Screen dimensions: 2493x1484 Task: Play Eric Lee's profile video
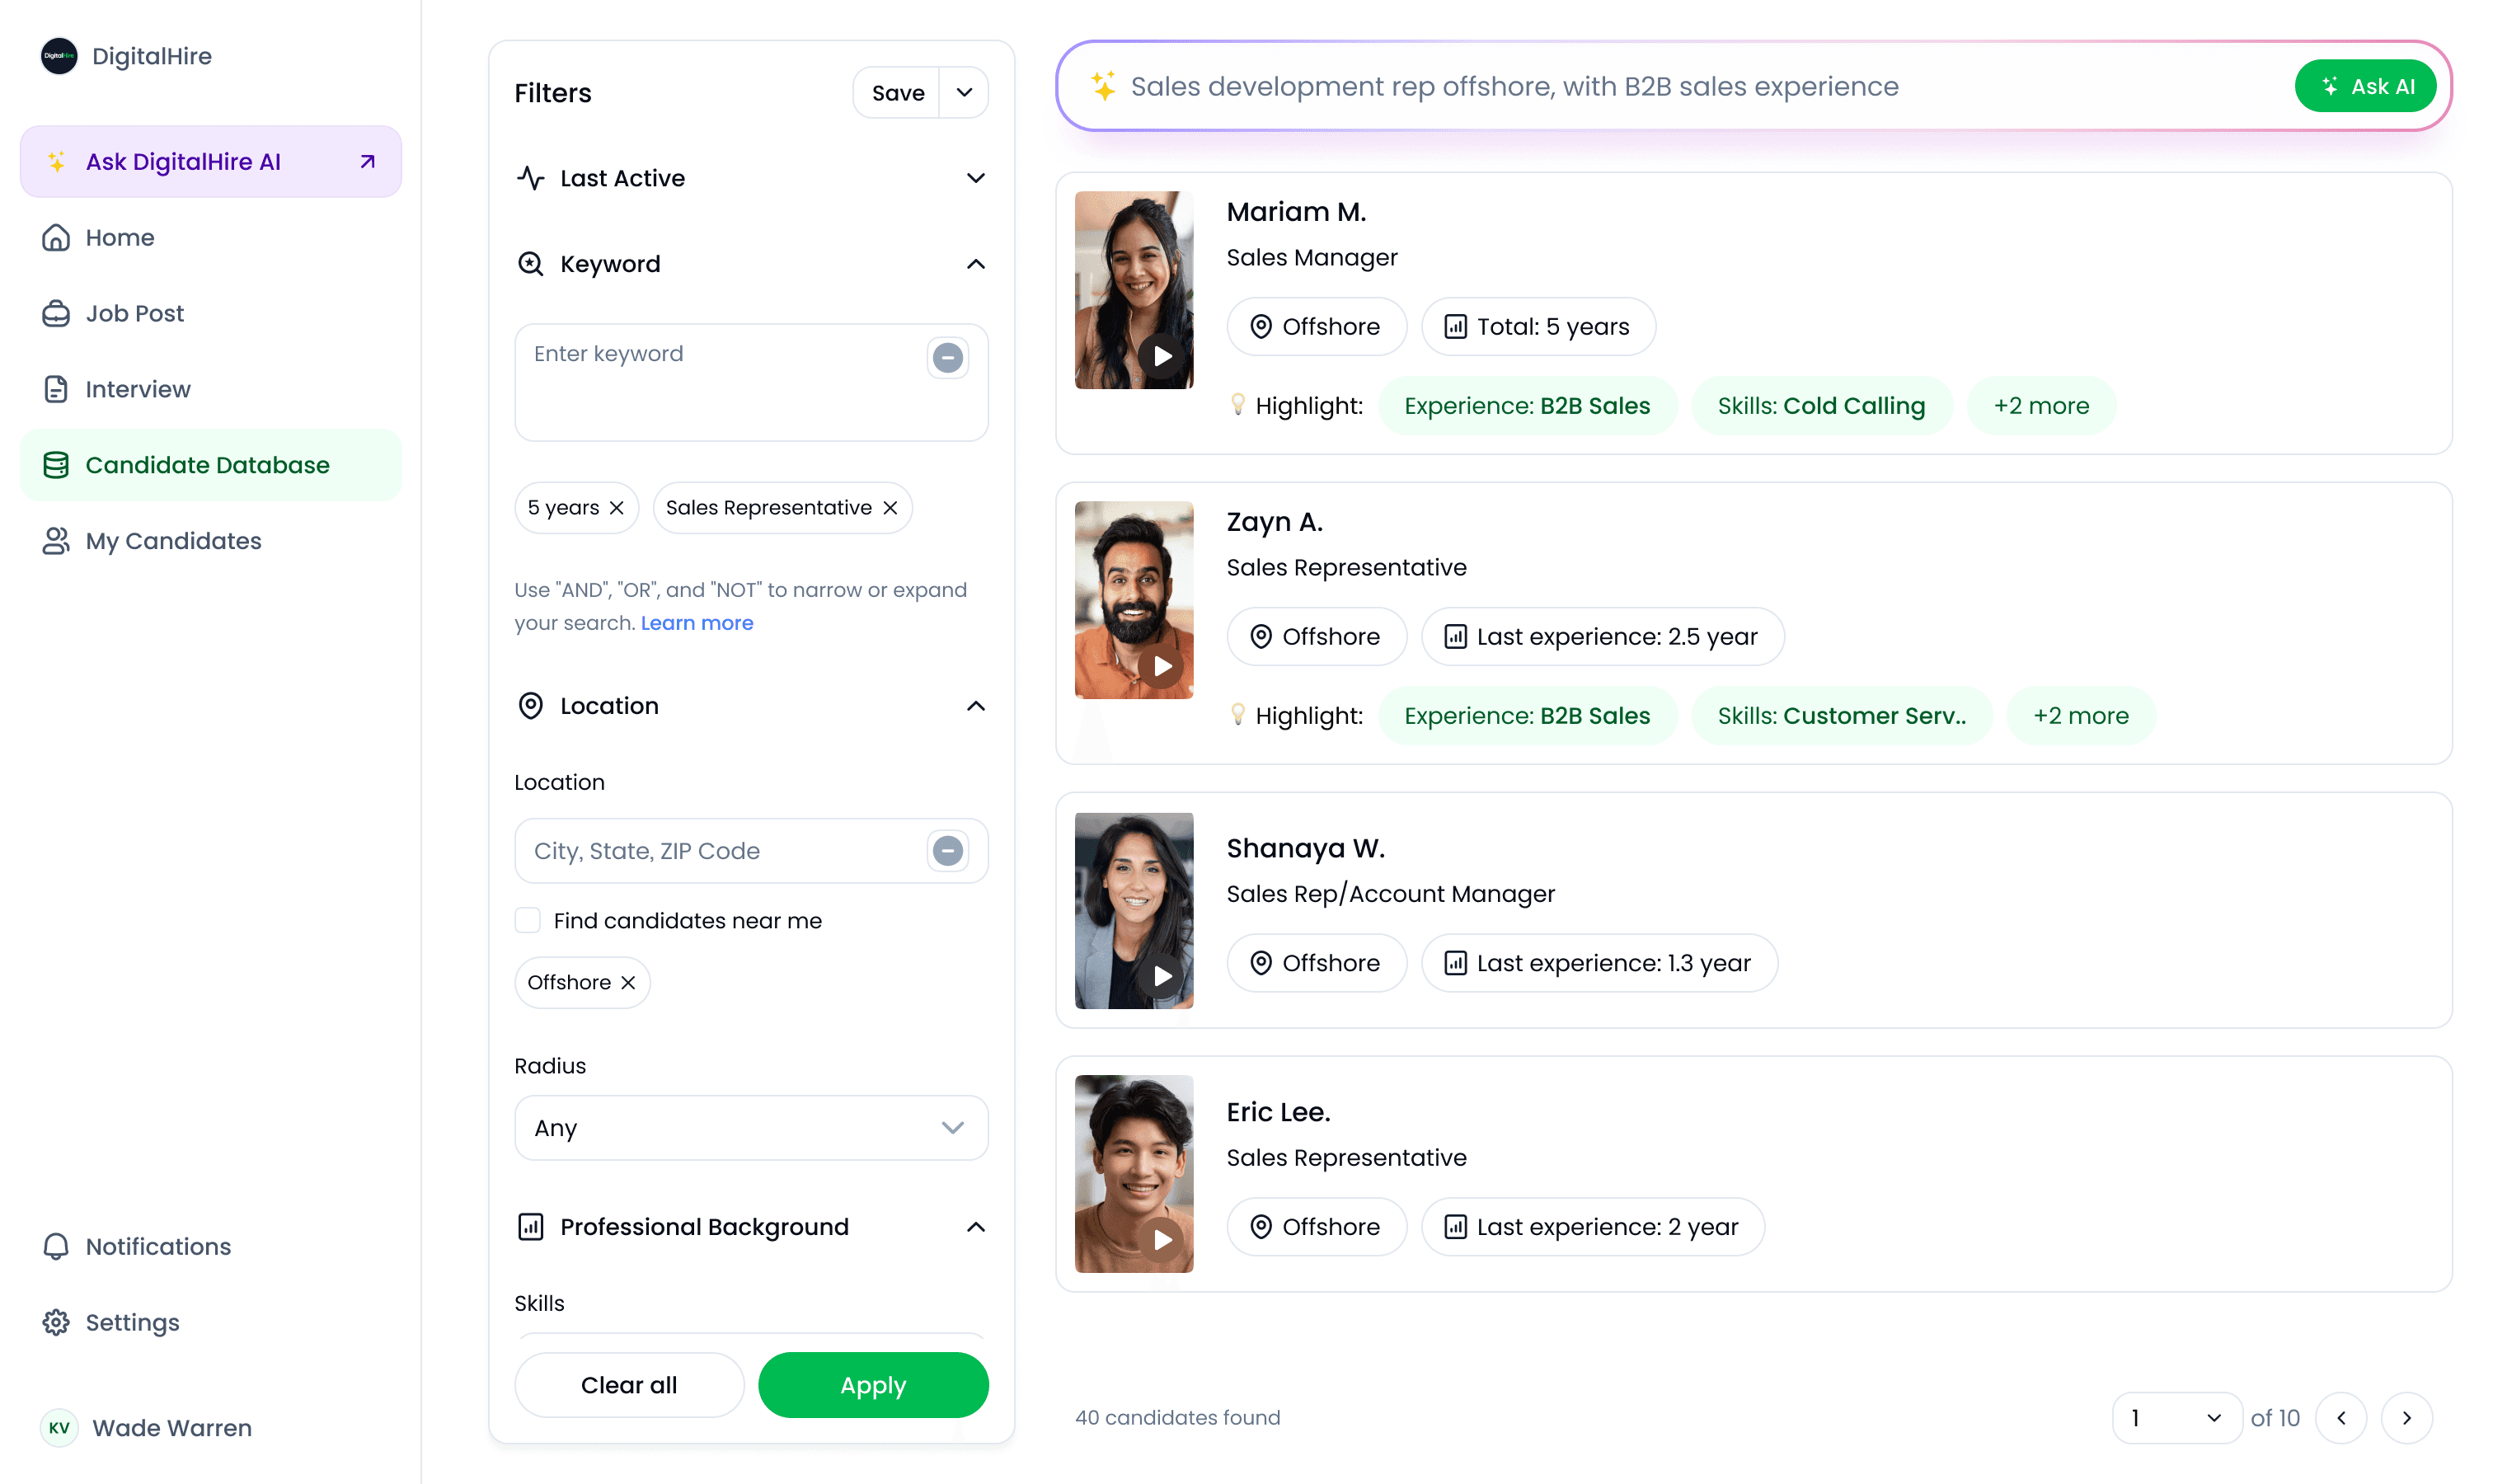pos(1161,1239)
